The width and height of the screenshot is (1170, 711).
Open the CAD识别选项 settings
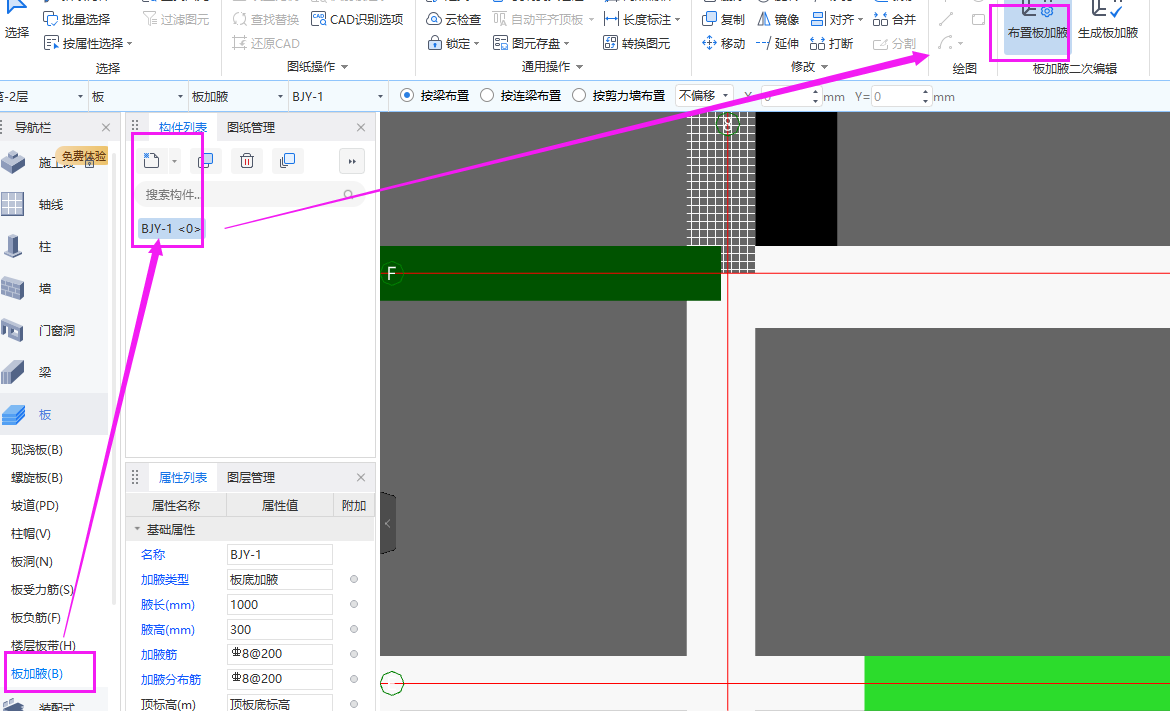coord(357,19)
